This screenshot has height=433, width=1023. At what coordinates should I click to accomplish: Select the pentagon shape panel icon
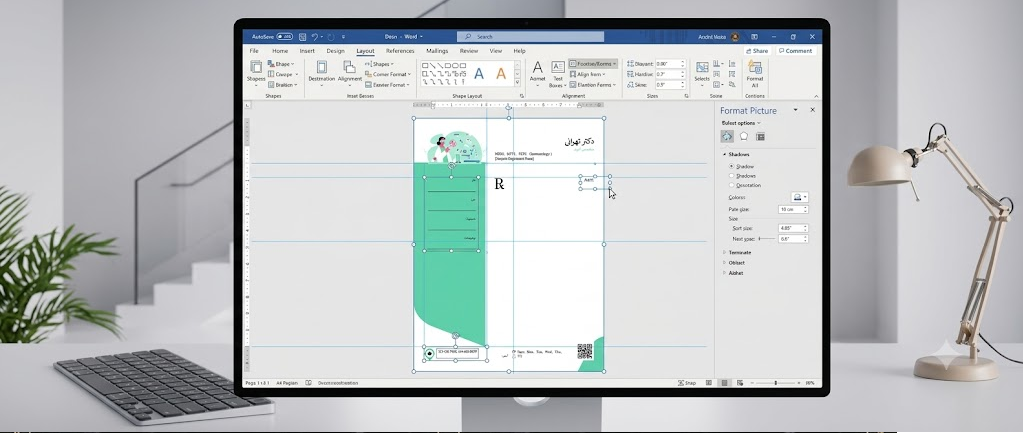744,136
